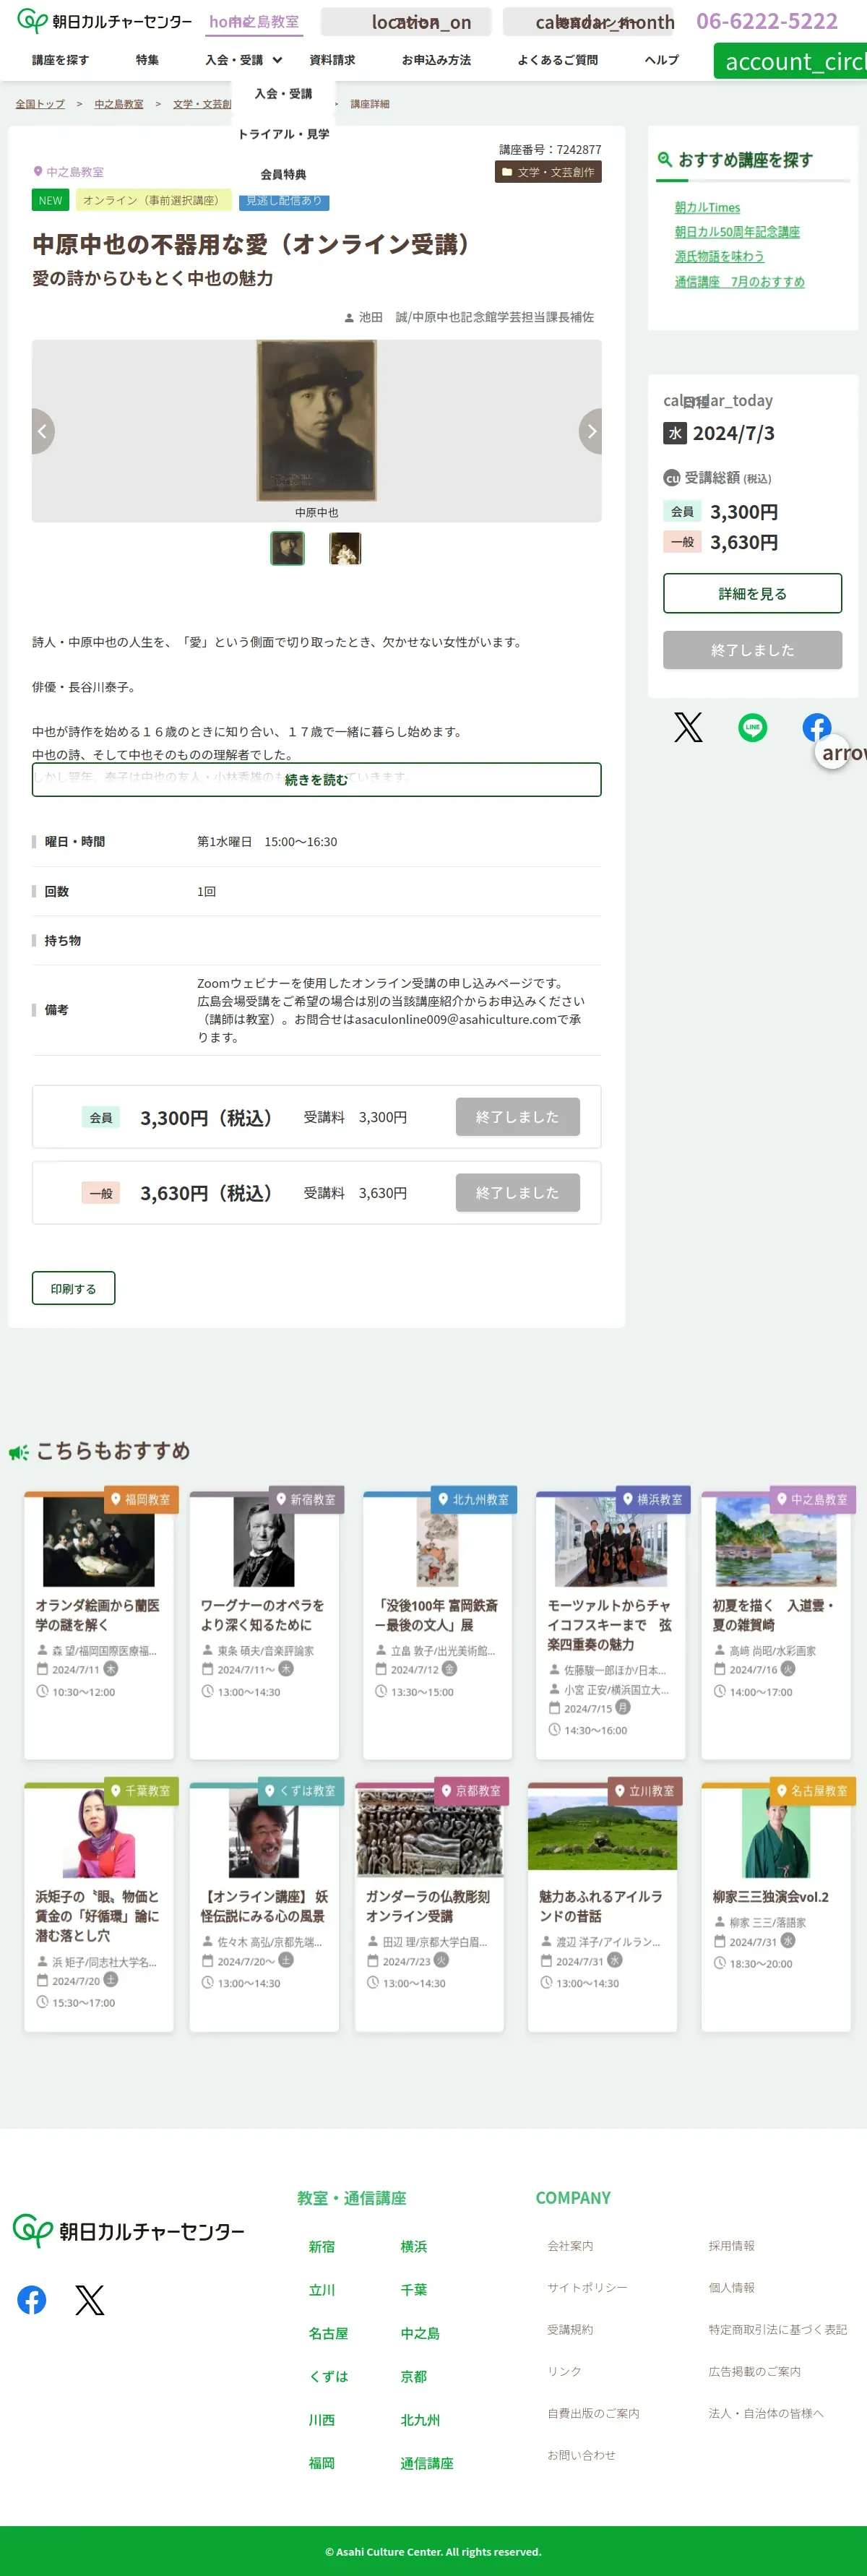Open 講座を探す menu
867x2576 pixels.
click(x=60, y=60)
